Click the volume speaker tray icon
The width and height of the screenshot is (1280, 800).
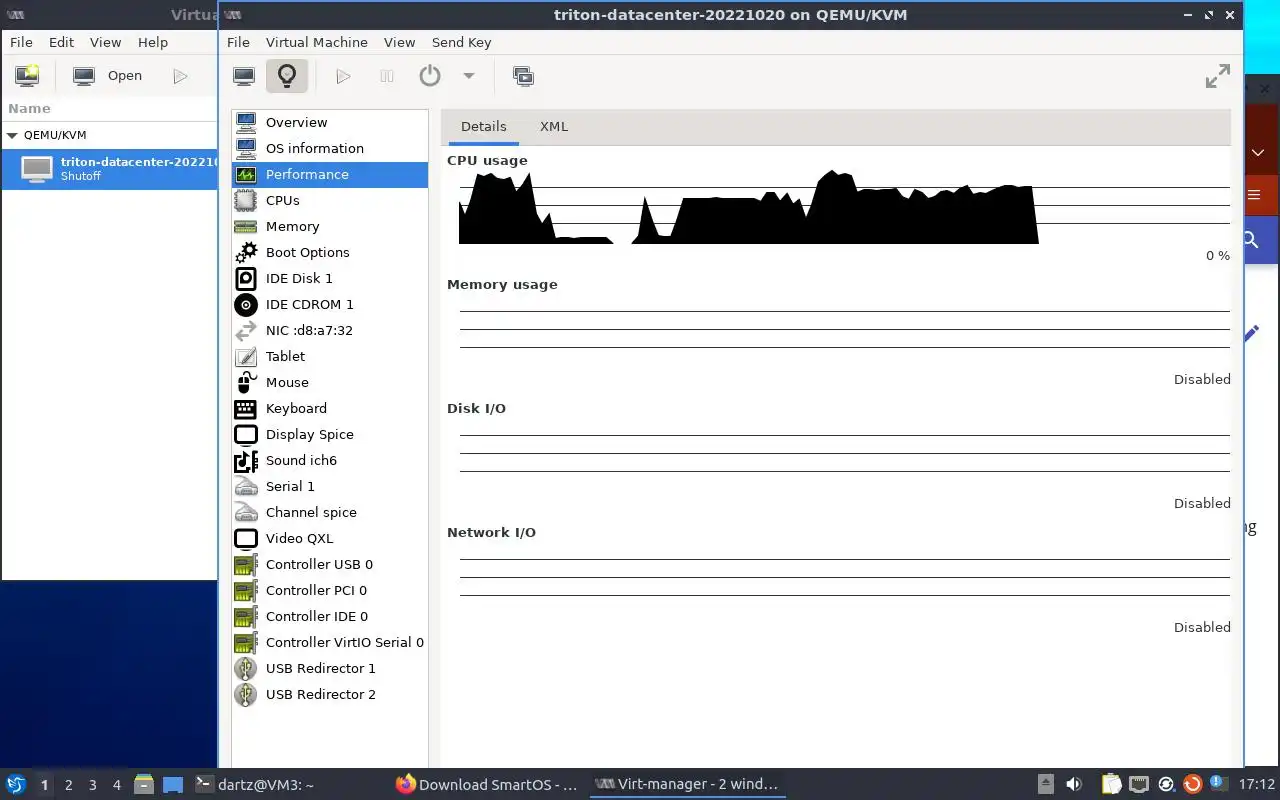(x=1074, y=785)
